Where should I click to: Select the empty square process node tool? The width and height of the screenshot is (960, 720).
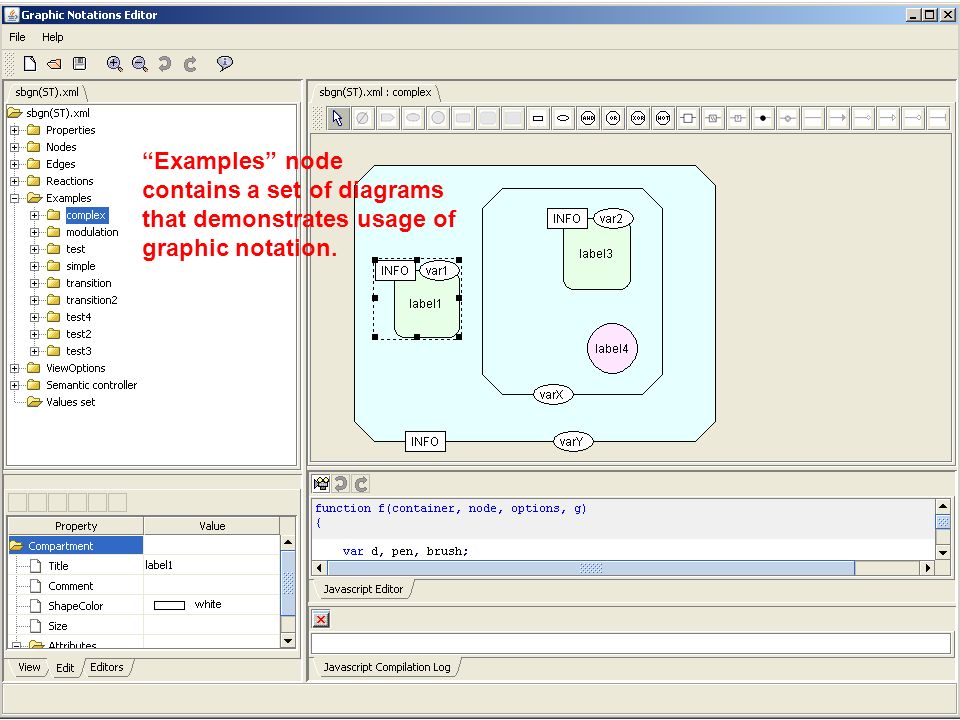coord(688,118)
